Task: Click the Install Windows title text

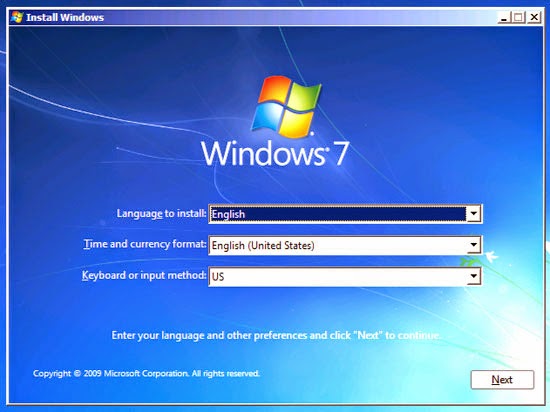Action: 65,17
